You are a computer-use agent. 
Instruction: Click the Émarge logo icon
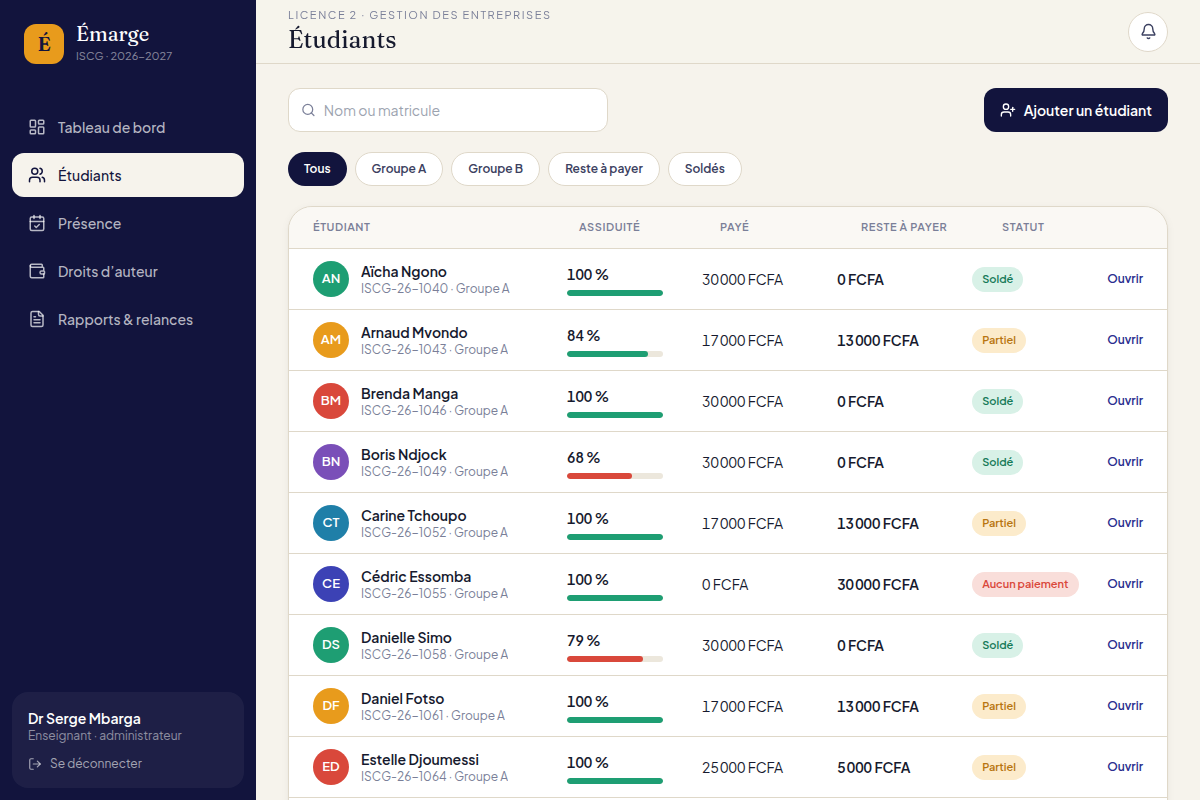coord(44,44)
